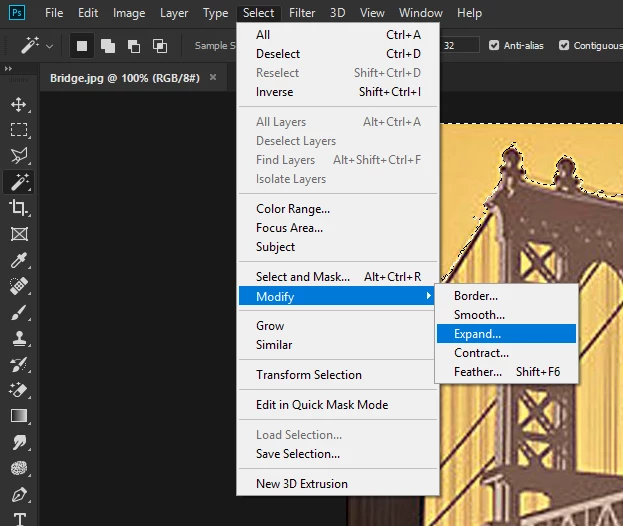Open the 3D menu
Viewport: 623px width, 526px height.
click(x=337, y=13)
